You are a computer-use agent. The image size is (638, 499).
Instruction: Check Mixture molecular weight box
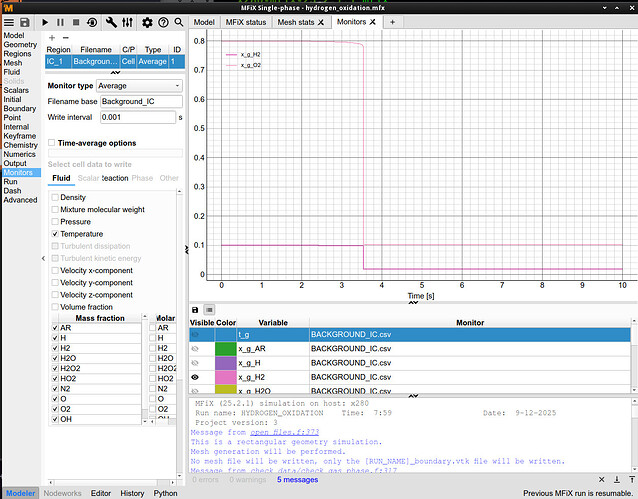click(x=55, y=210)
